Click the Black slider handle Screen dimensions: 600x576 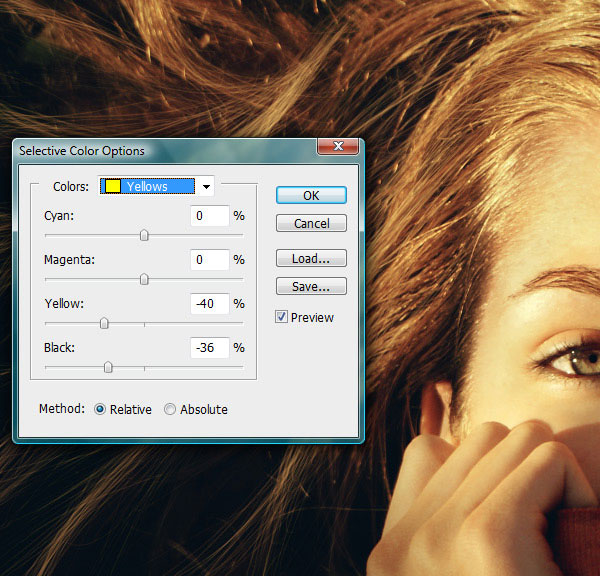108,367
